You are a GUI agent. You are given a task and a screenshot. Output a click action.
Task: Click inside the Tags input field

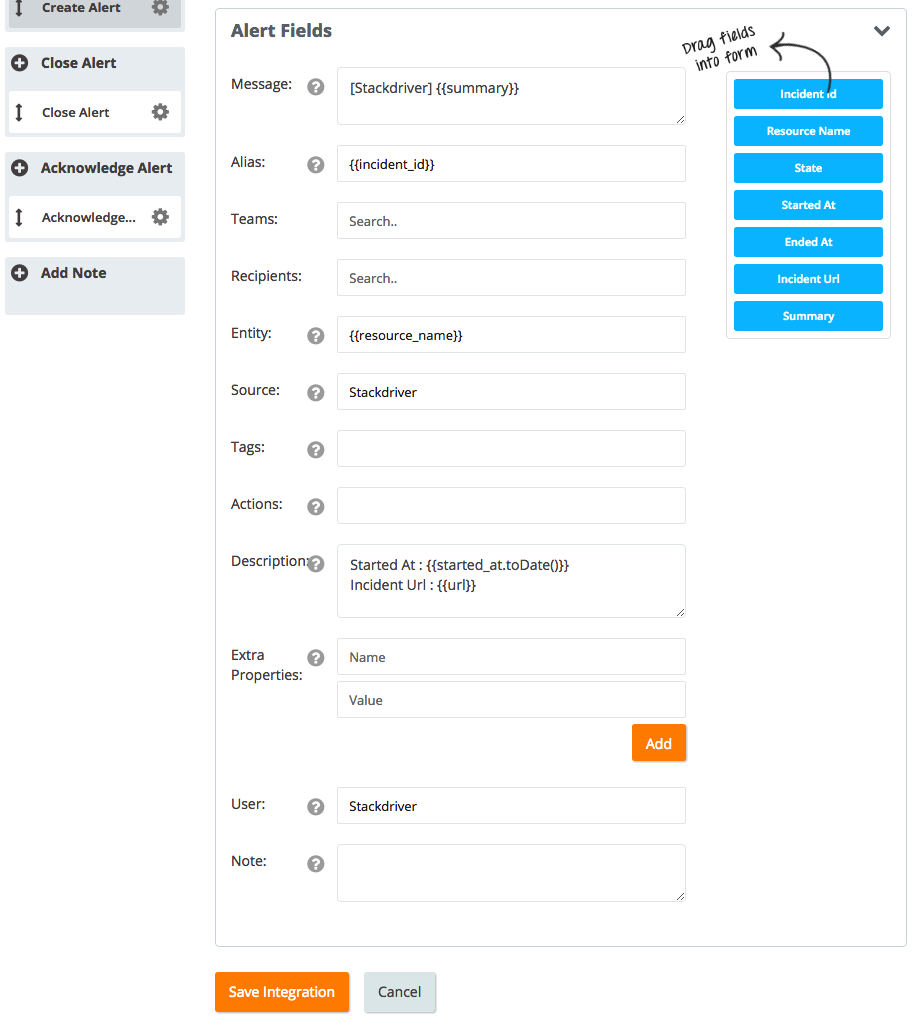click(x=510, y=448)
